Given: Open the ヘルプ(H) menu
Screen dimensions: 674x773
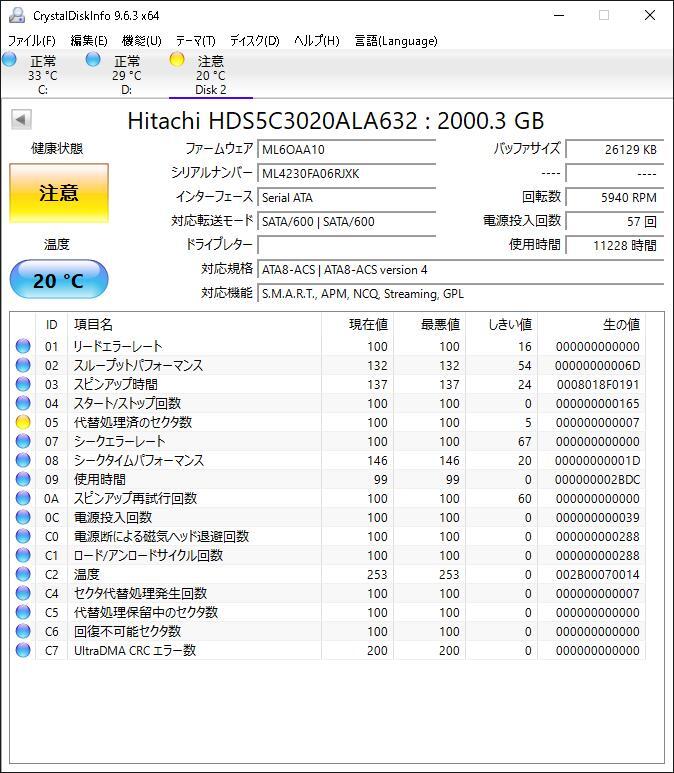Looking at the screenshot, I should (x=317, y=40).
